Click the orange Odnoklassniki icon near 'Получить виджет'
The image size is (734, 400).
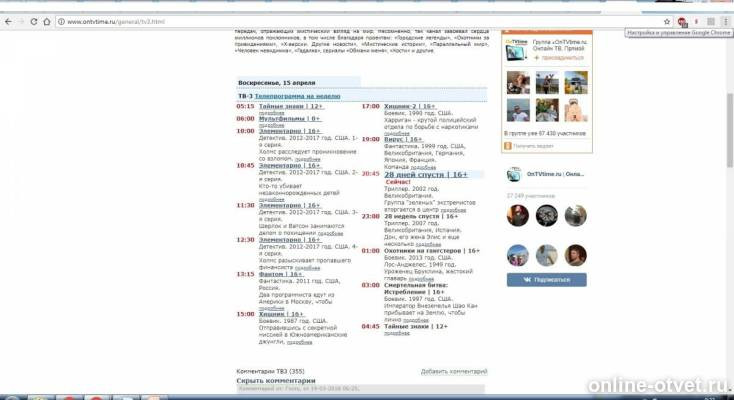(507, 146)
